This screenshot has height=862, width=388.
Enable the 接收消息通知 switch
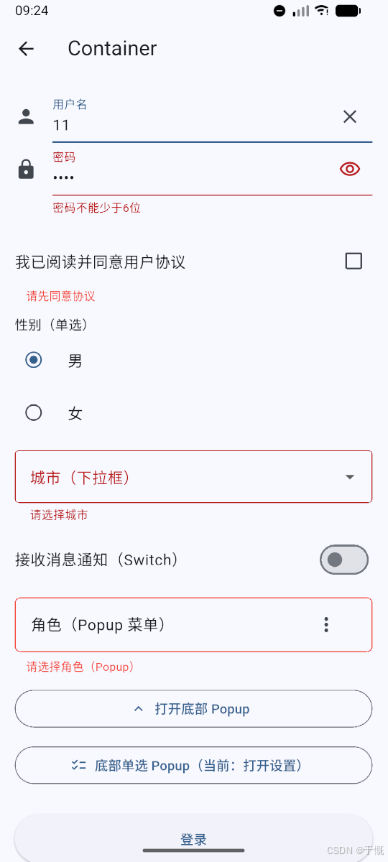(344, 560)
